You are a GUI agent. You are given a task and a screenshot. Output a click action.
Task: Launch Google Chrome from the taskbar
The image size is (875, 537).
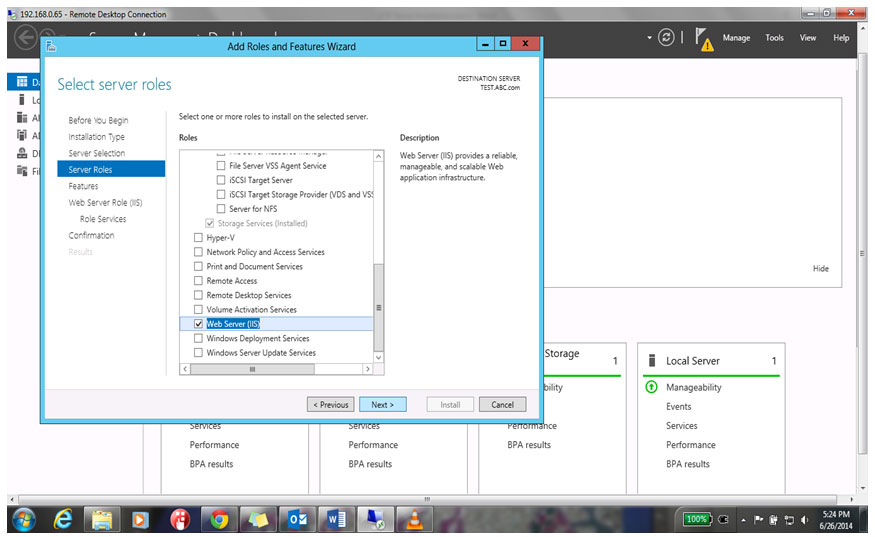pos(219,520)
